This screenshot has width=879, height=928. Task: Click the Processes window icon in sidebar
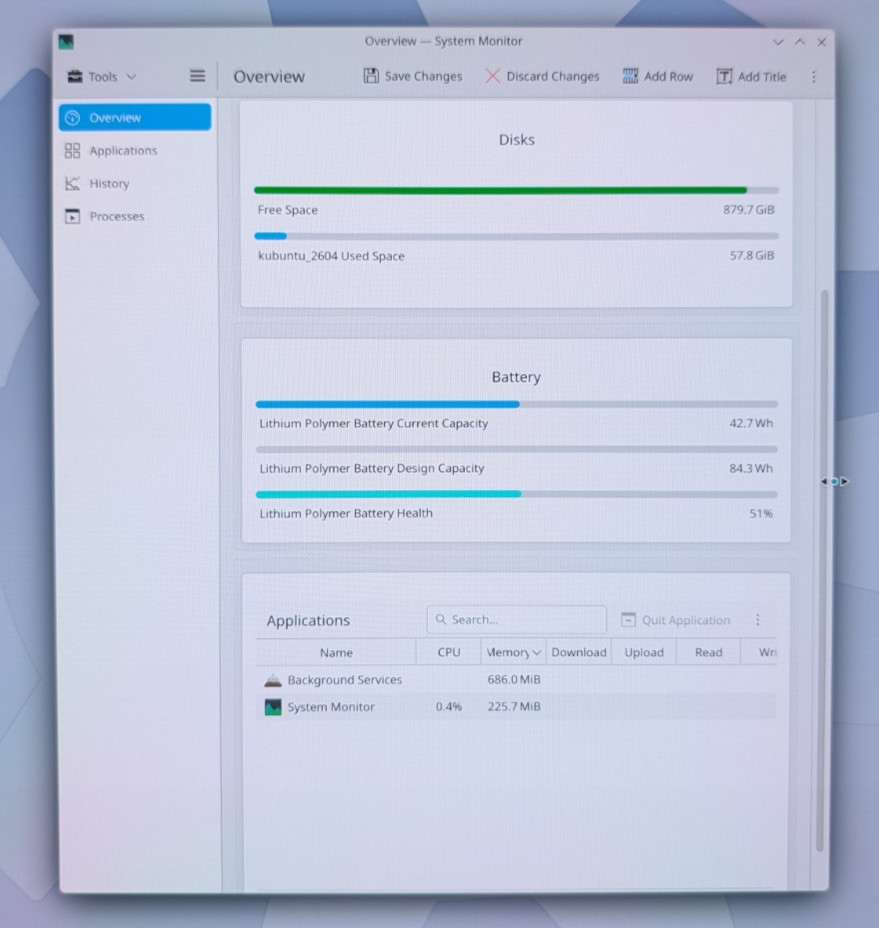click(72, 216)
